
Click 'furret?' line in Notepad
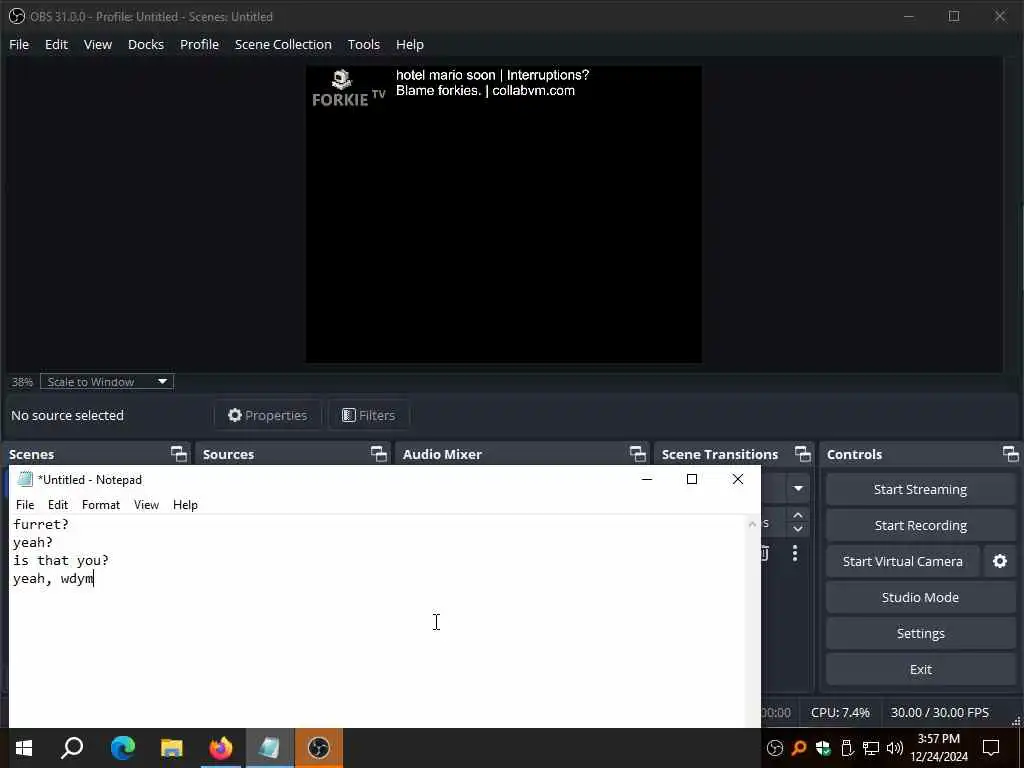[x=40, y=524]
